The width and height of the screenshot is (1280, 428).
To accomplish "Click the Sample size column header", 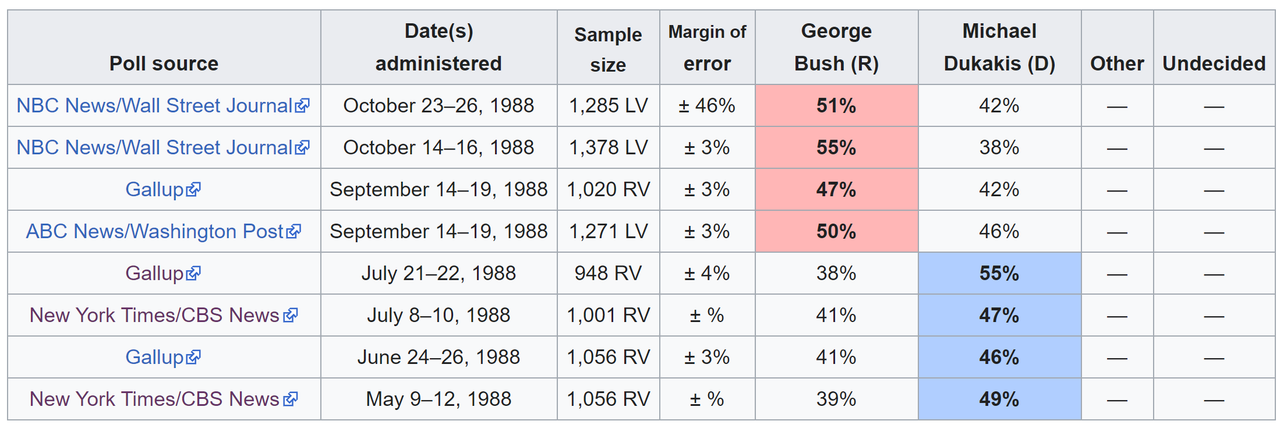I will tap(608, 48).
